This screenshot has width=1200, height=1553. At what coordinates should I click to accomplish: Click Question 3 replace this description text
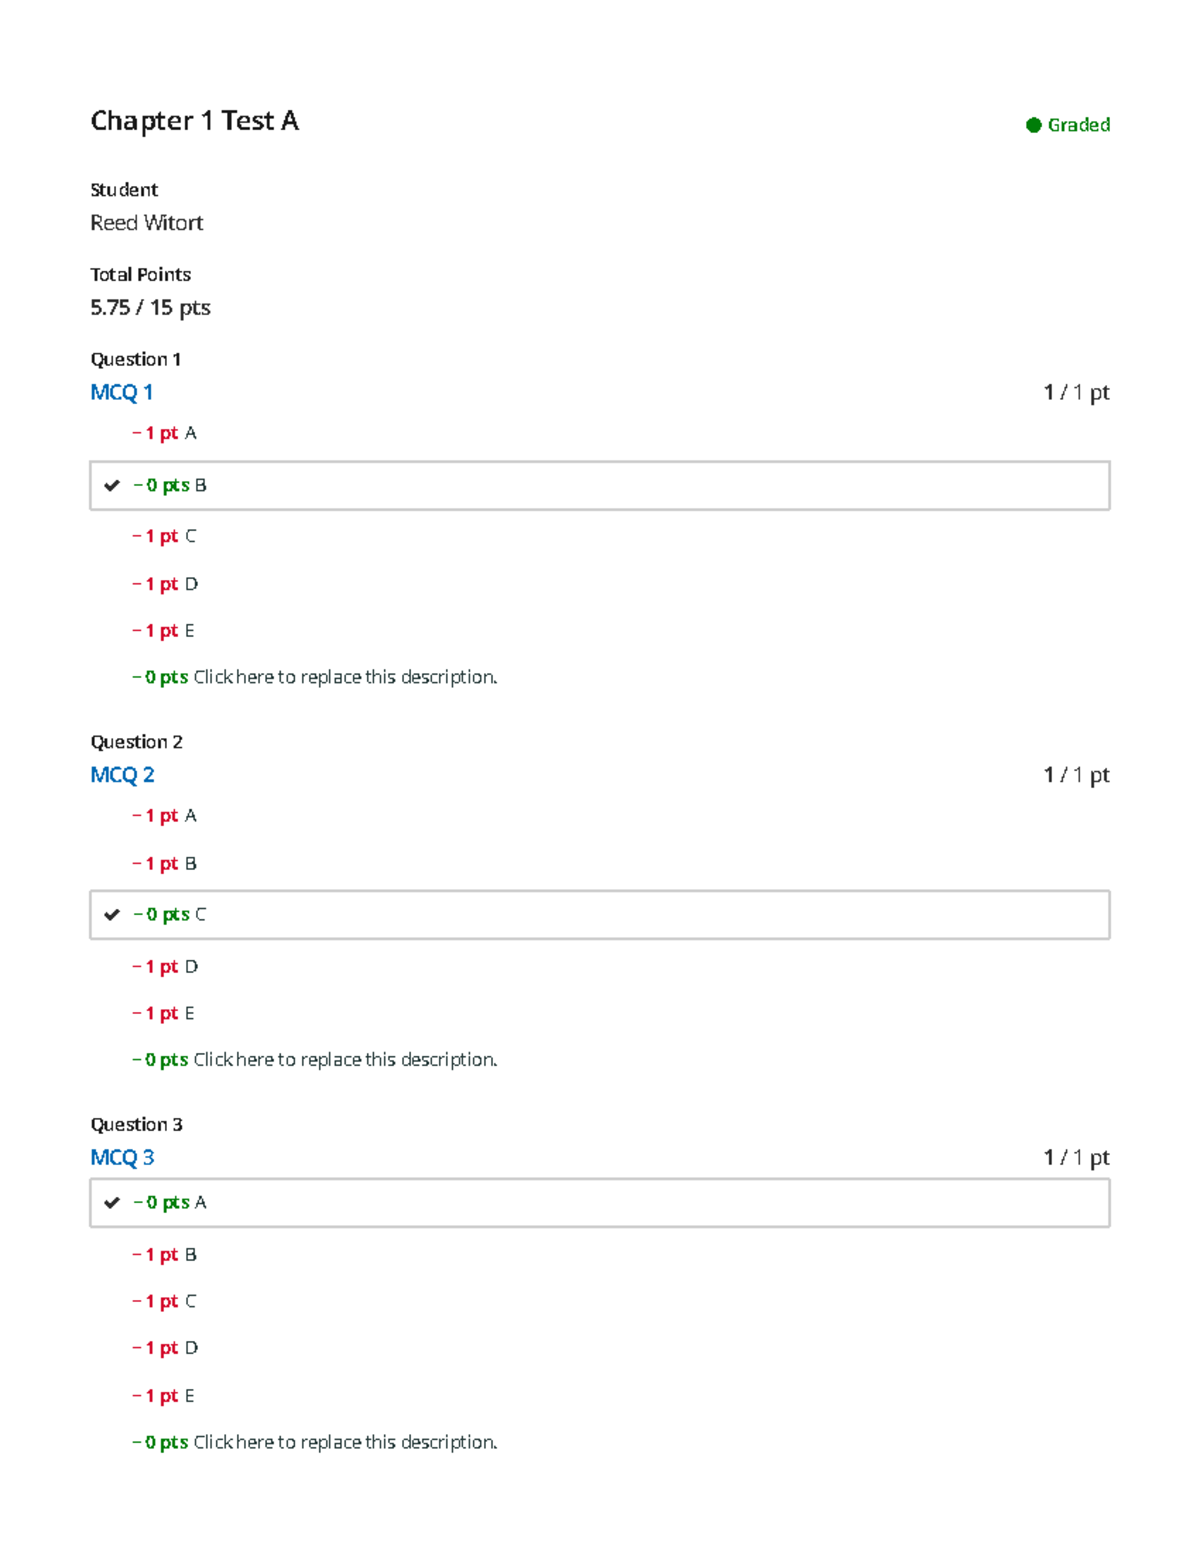(345, 1442)
